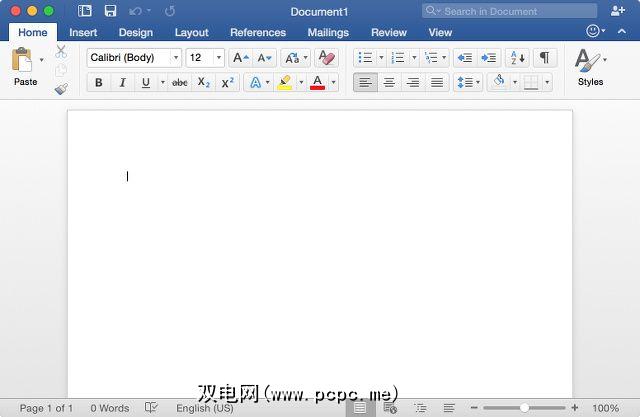This screenshot has width=640, height=417.
Task: Switch to Outline view in status bar
Action: coord(420,408)
